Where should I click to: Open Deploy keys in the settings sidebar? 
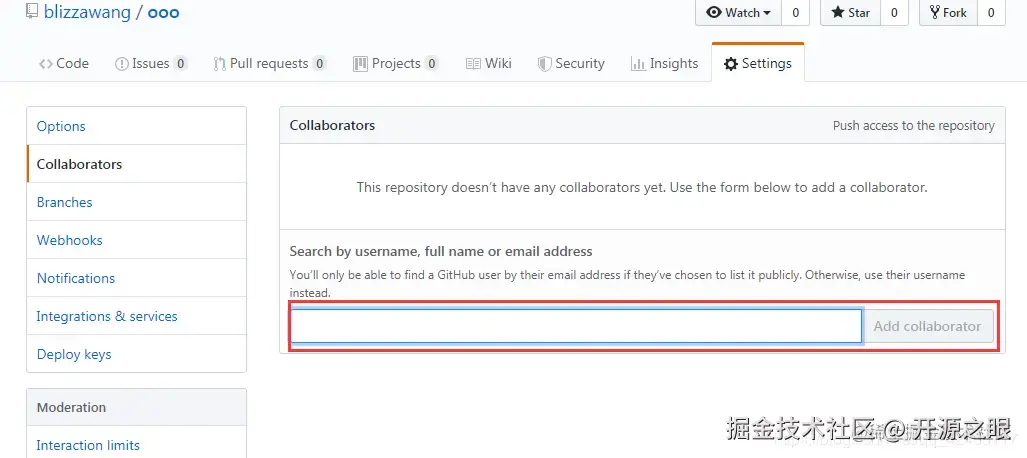[x=136, y=354]
